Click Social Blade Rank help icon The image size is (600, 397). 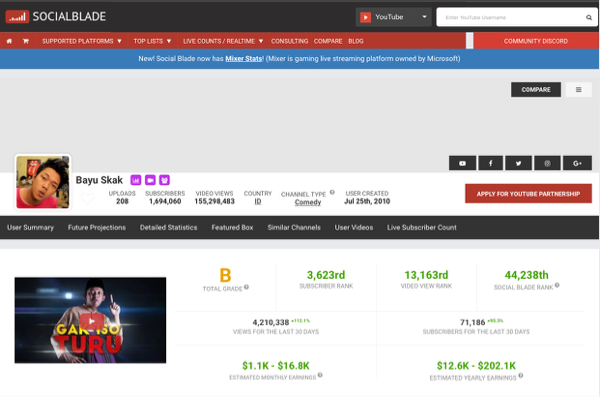557,285
